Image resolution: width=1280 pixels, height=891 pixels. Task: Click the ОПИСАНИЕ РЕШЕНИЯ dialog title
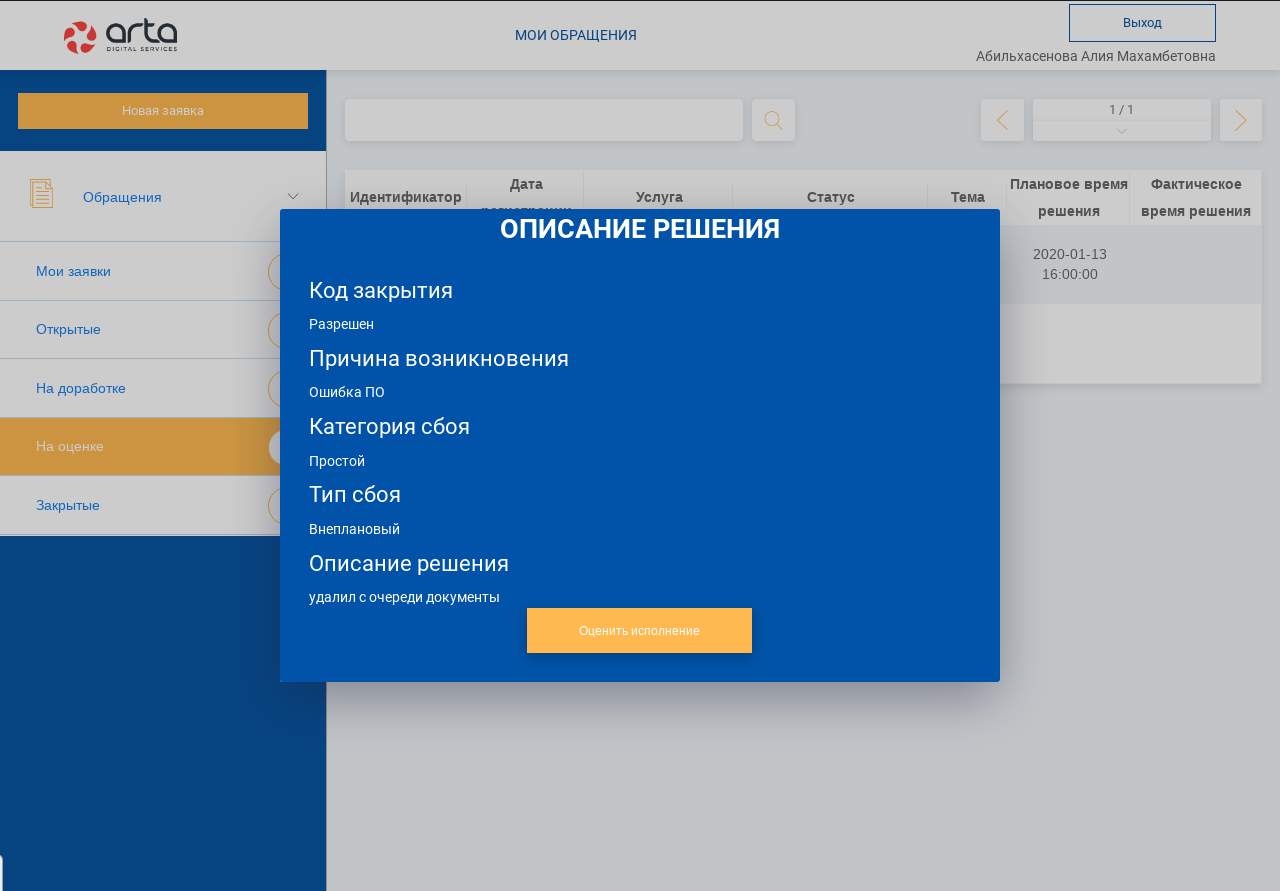(640, 229)
